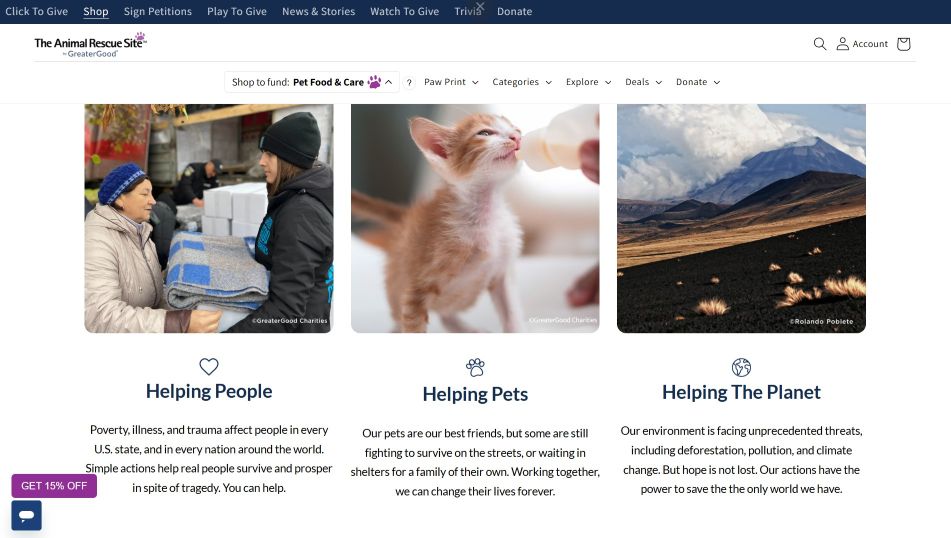
Task: Open the Deals dropdown menu
Action: (x=644, y=82)
